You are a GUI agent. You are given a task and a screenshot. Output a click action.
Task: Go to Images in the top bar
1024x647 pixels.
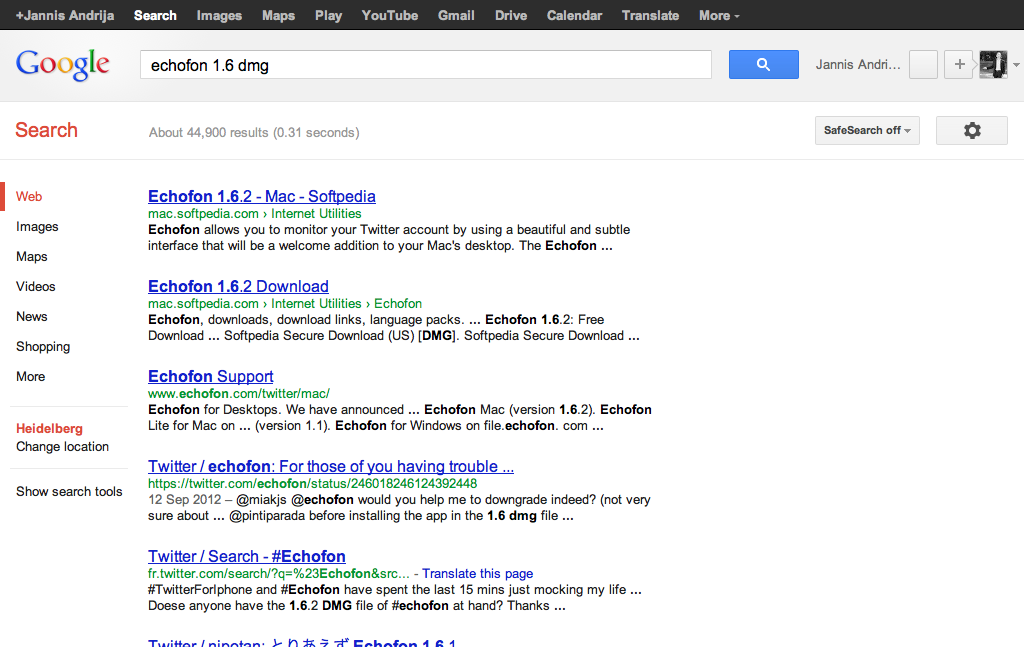(219, 16)
